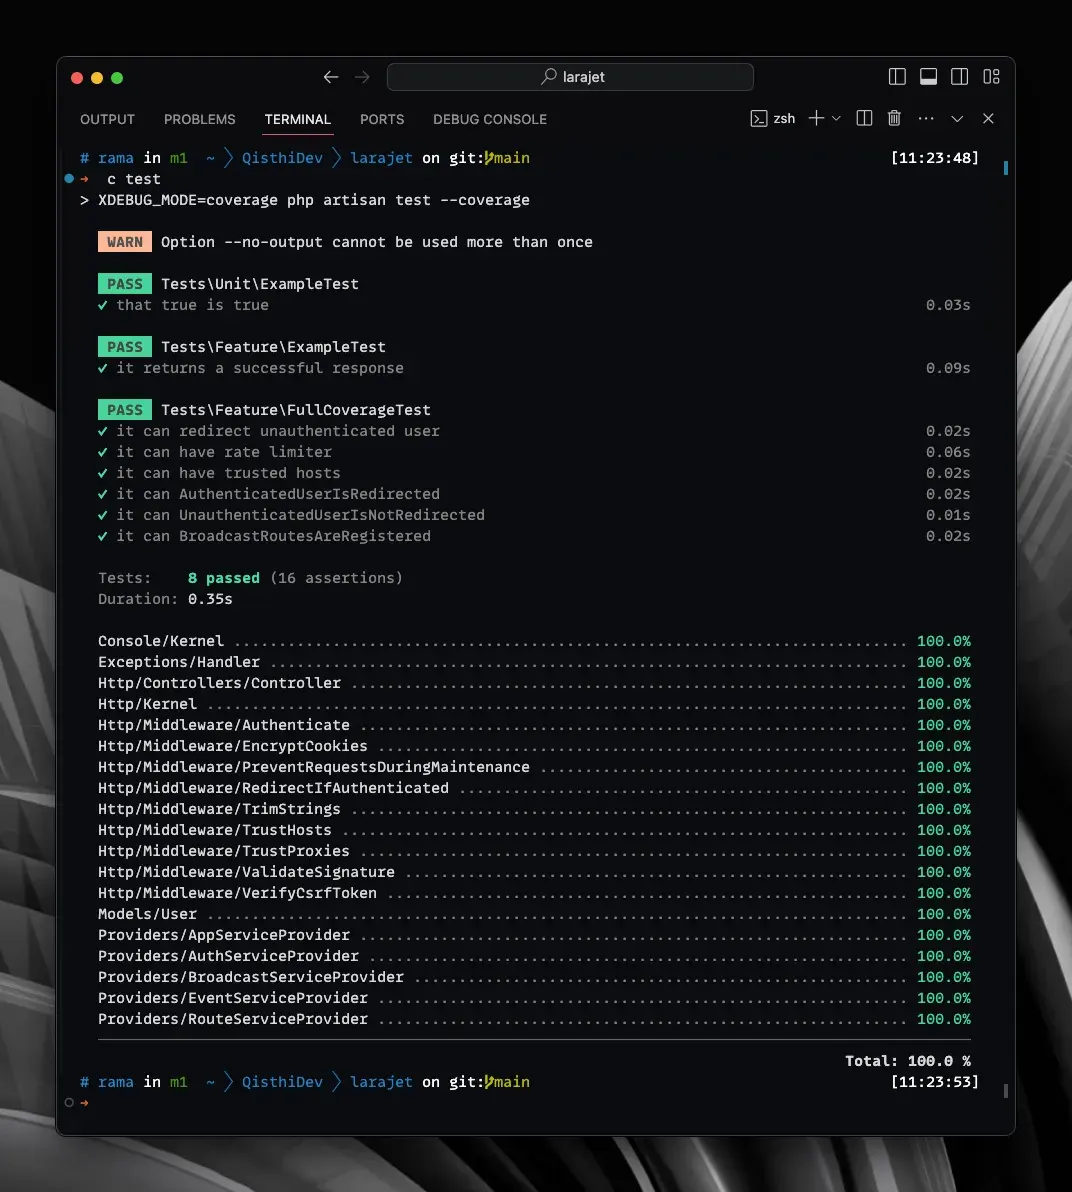Toggle the primary sidebar layout icon
This screenshot has height=1192, width=1072.
coord(896,76)
